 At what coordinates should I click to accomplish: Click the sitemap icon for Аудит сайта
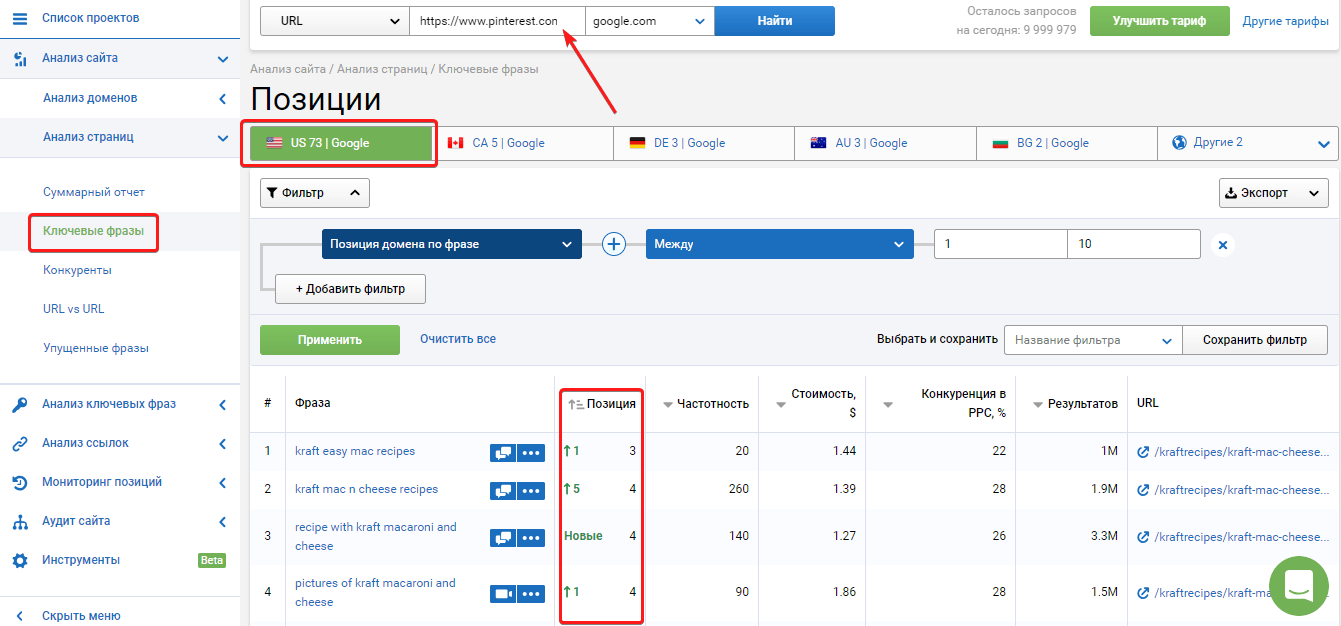(20, 521)
